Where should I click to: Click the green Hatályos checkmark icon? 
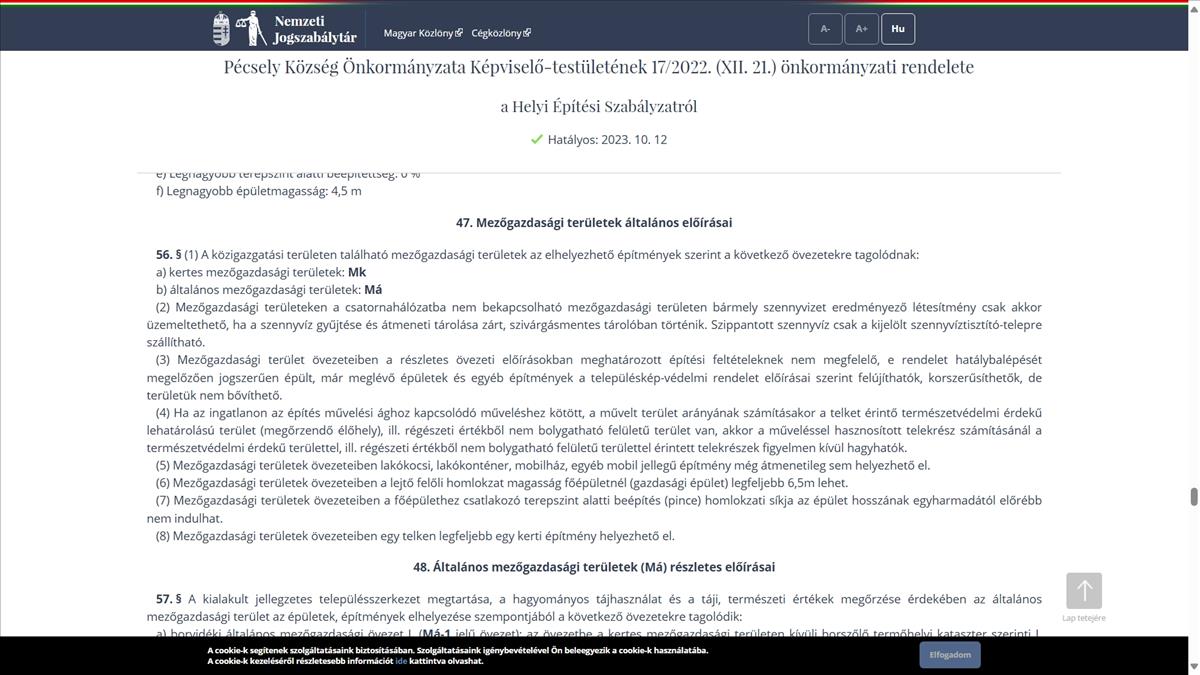tap(537, 140)
